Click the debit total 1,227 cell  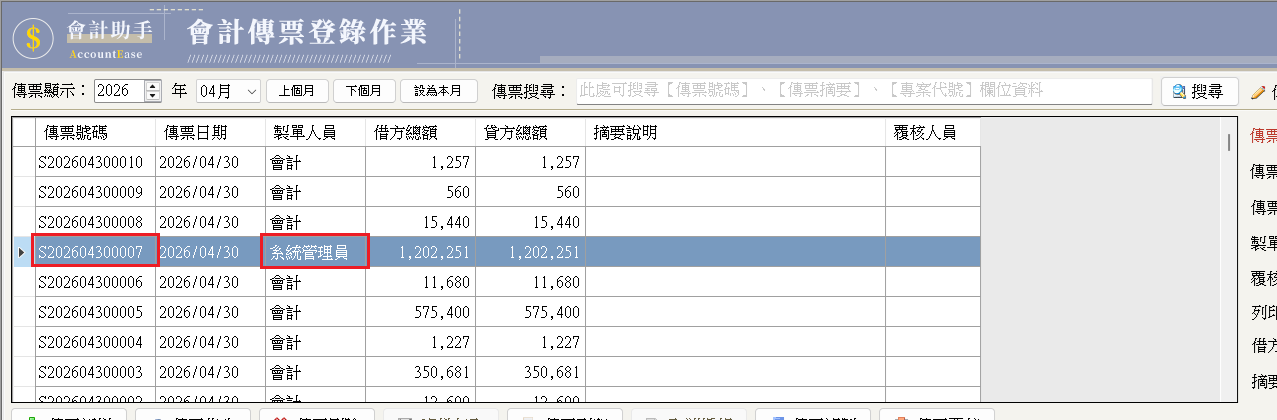[420, 342]
